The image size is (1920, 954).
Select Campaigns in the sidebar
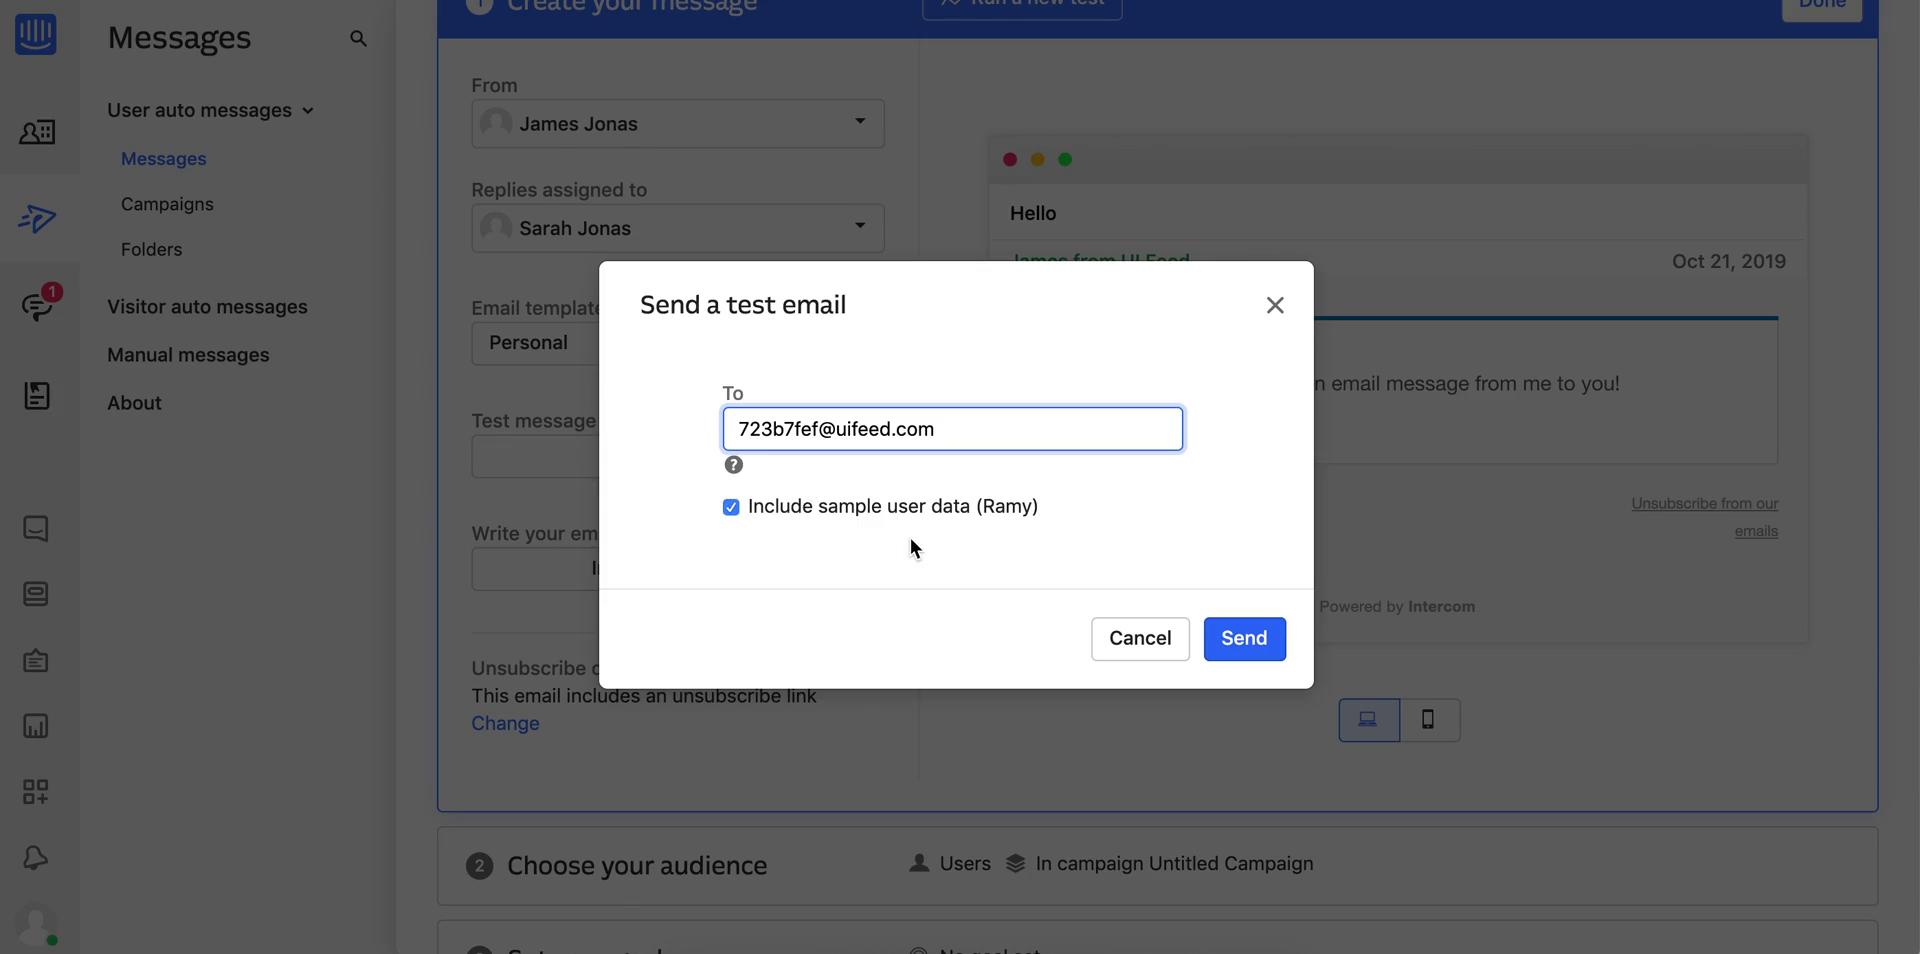(x=167, y=204)
